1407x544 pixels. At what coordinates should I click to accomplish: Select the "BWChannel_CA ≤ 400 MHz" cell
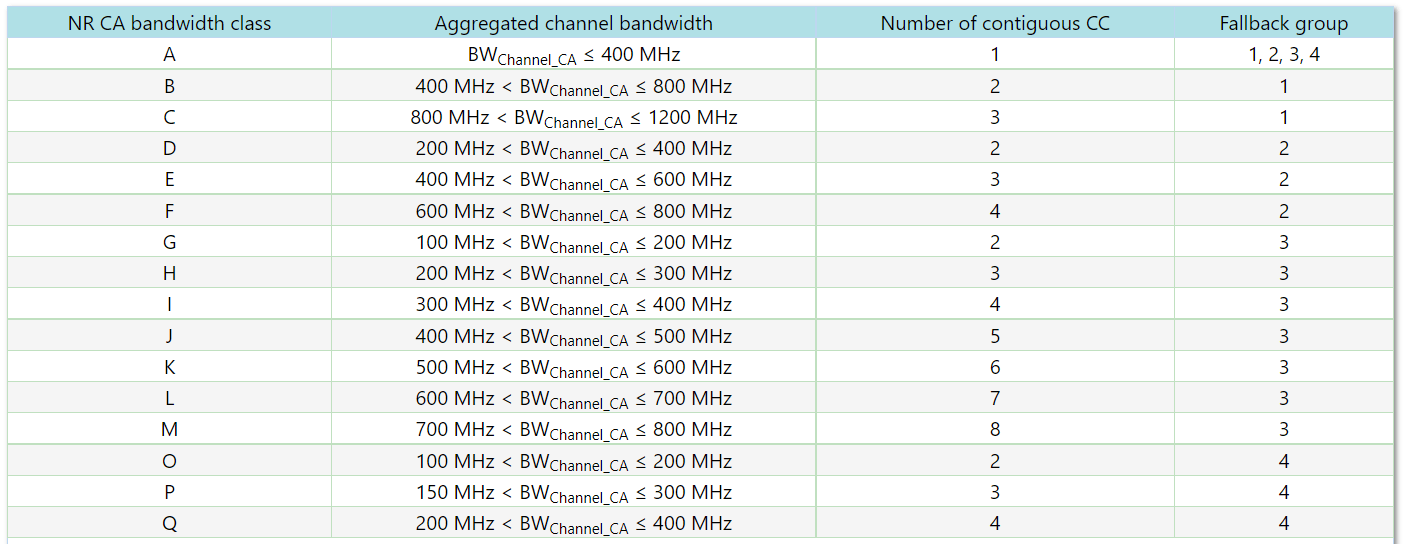pos(573,55)
